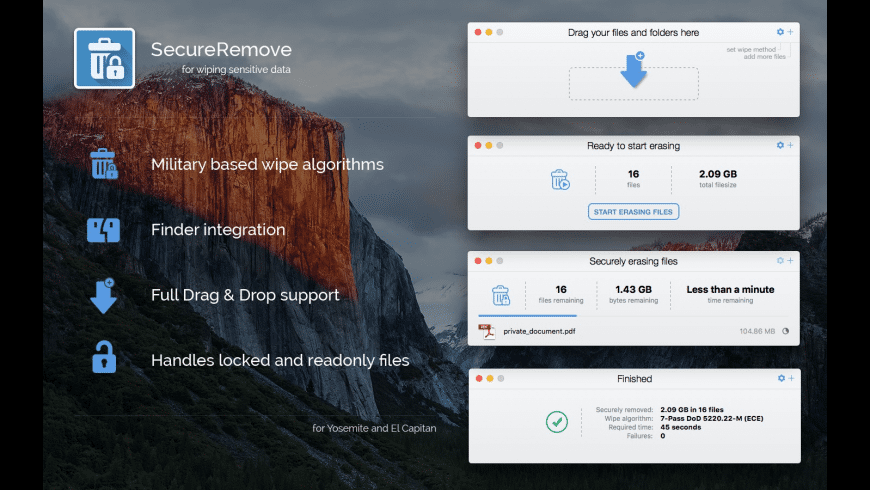
Task: Click the SecureRemove app logo icon
Action: pos(104,58)
